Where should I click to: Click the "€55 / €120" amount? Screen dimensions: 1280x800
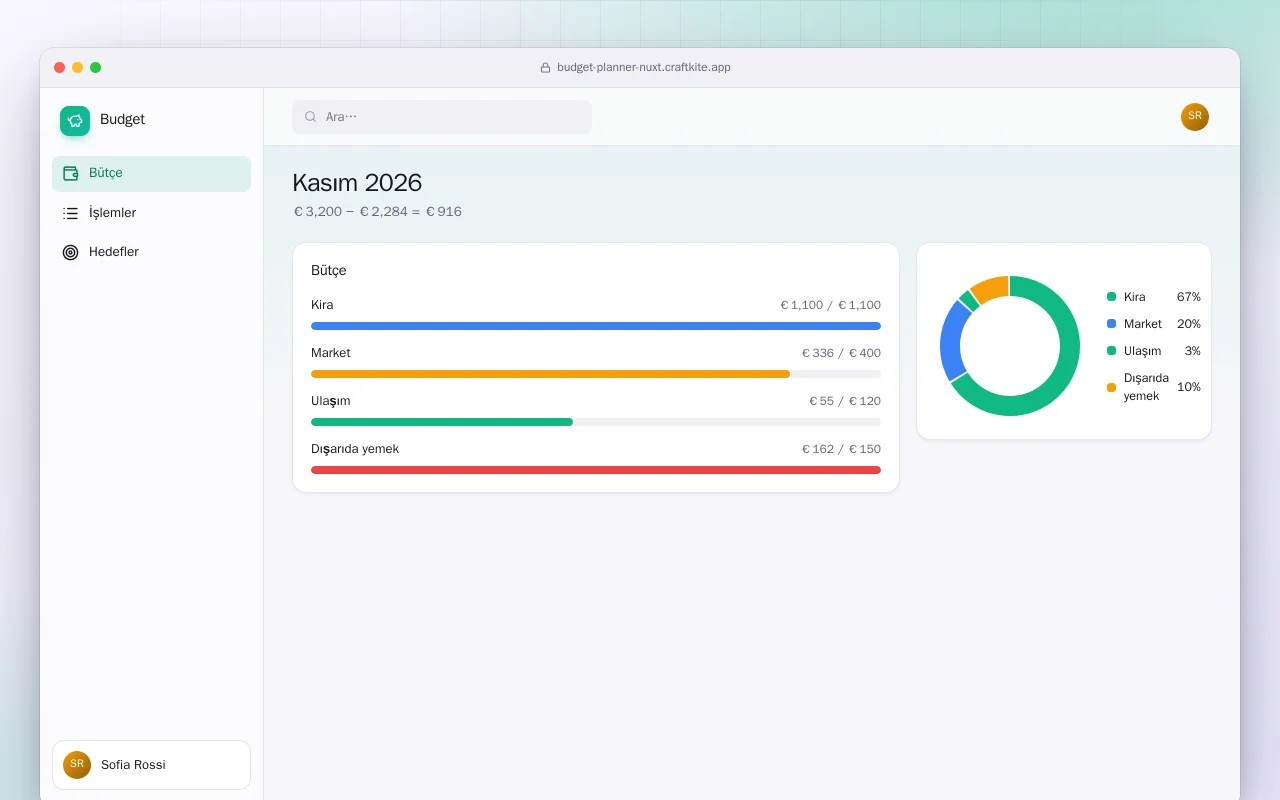(845, 401)
